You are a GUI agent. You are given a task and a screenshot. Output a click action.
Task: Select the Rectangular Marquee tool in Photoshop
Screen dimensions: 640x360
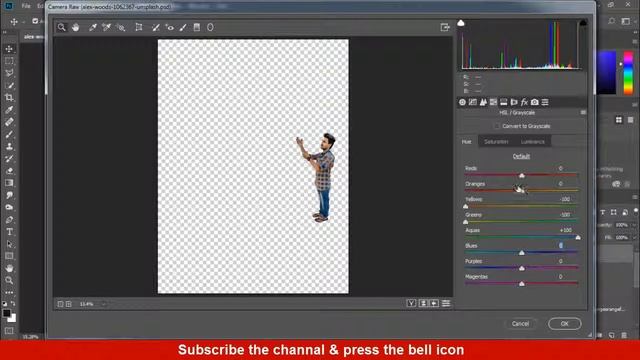9,61
